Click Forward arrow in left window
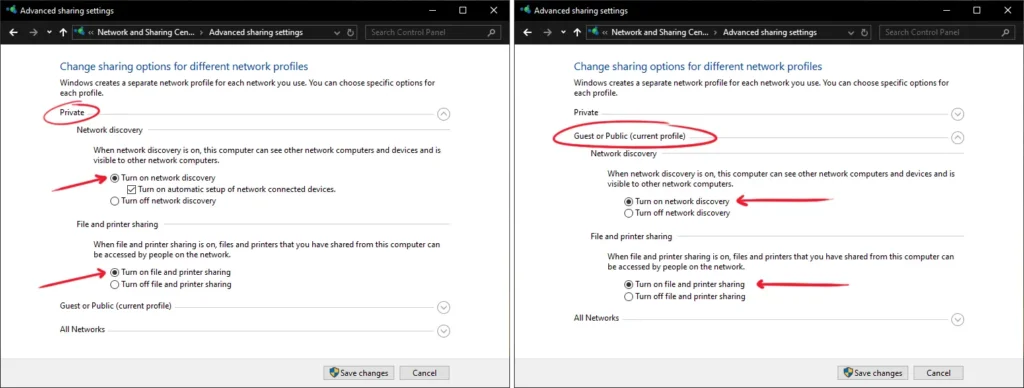This screenshot has width=1024, height=388. (34, 32)
